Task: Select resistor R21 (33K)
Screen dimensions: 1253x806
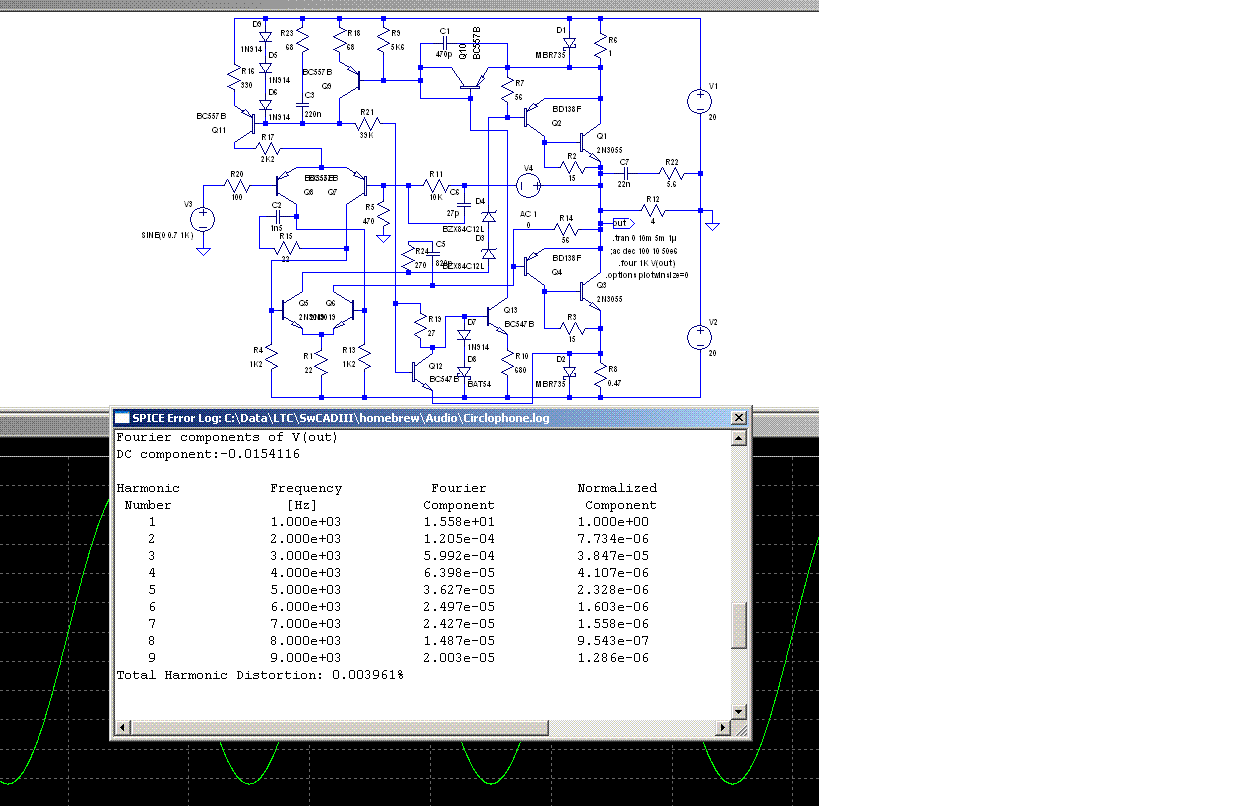Action: pyautogui.click(x=366, y=124)
